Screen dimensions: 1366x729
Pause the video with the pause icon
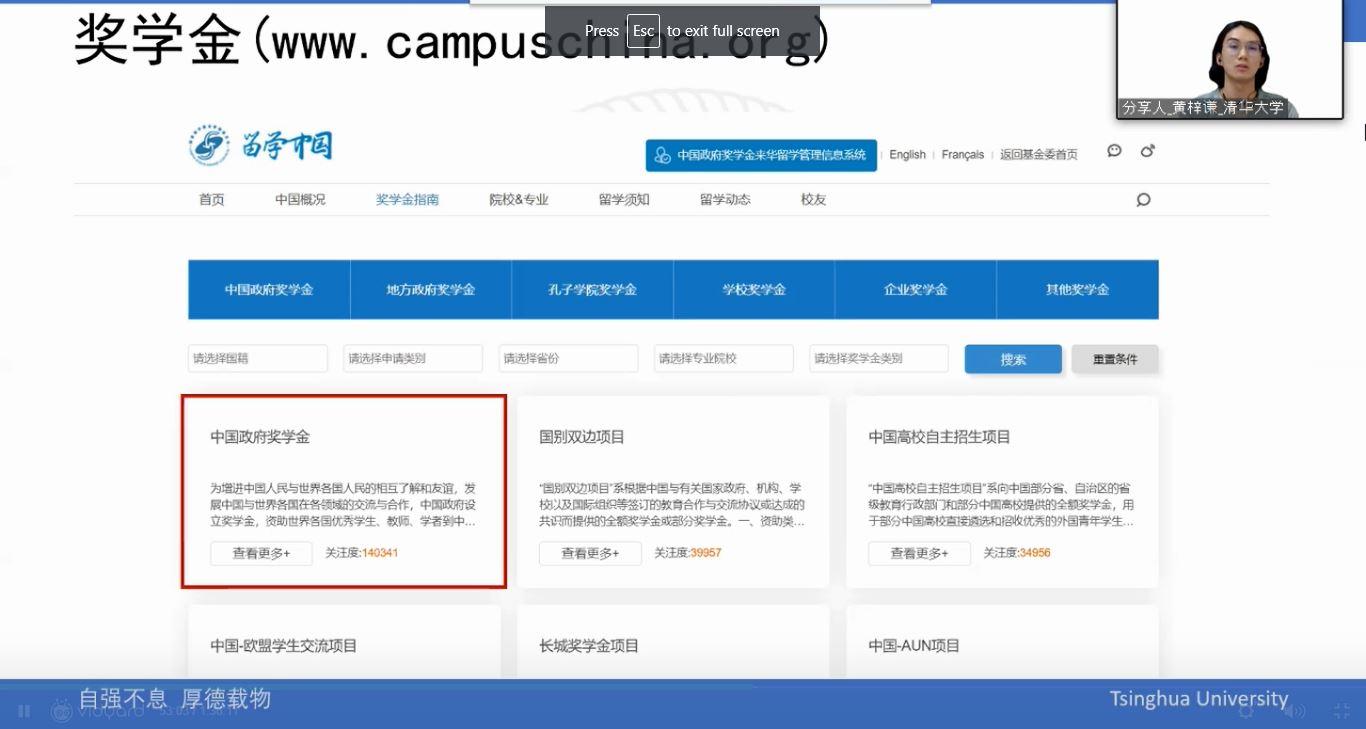(x=24, y=711)
